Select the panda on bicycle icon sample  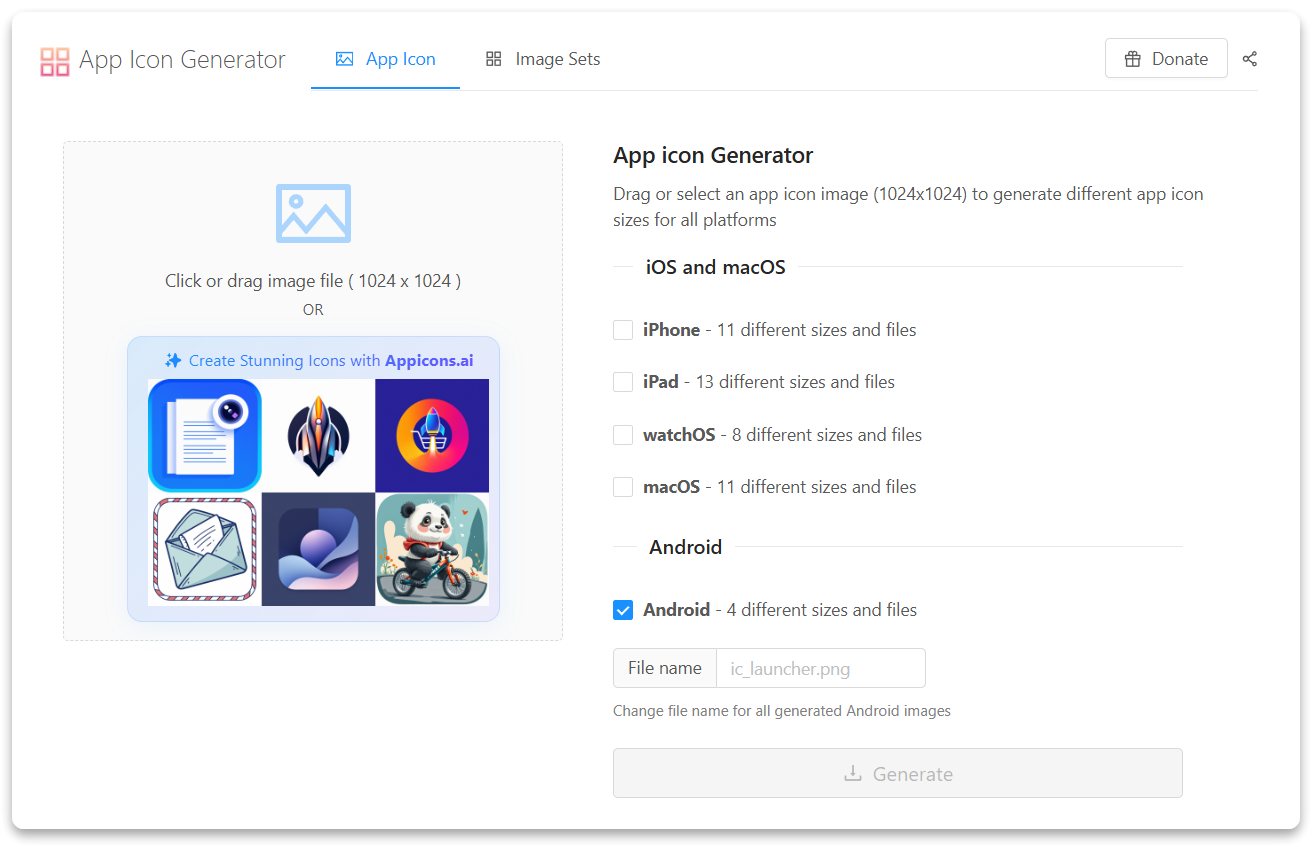click(432, 549)
